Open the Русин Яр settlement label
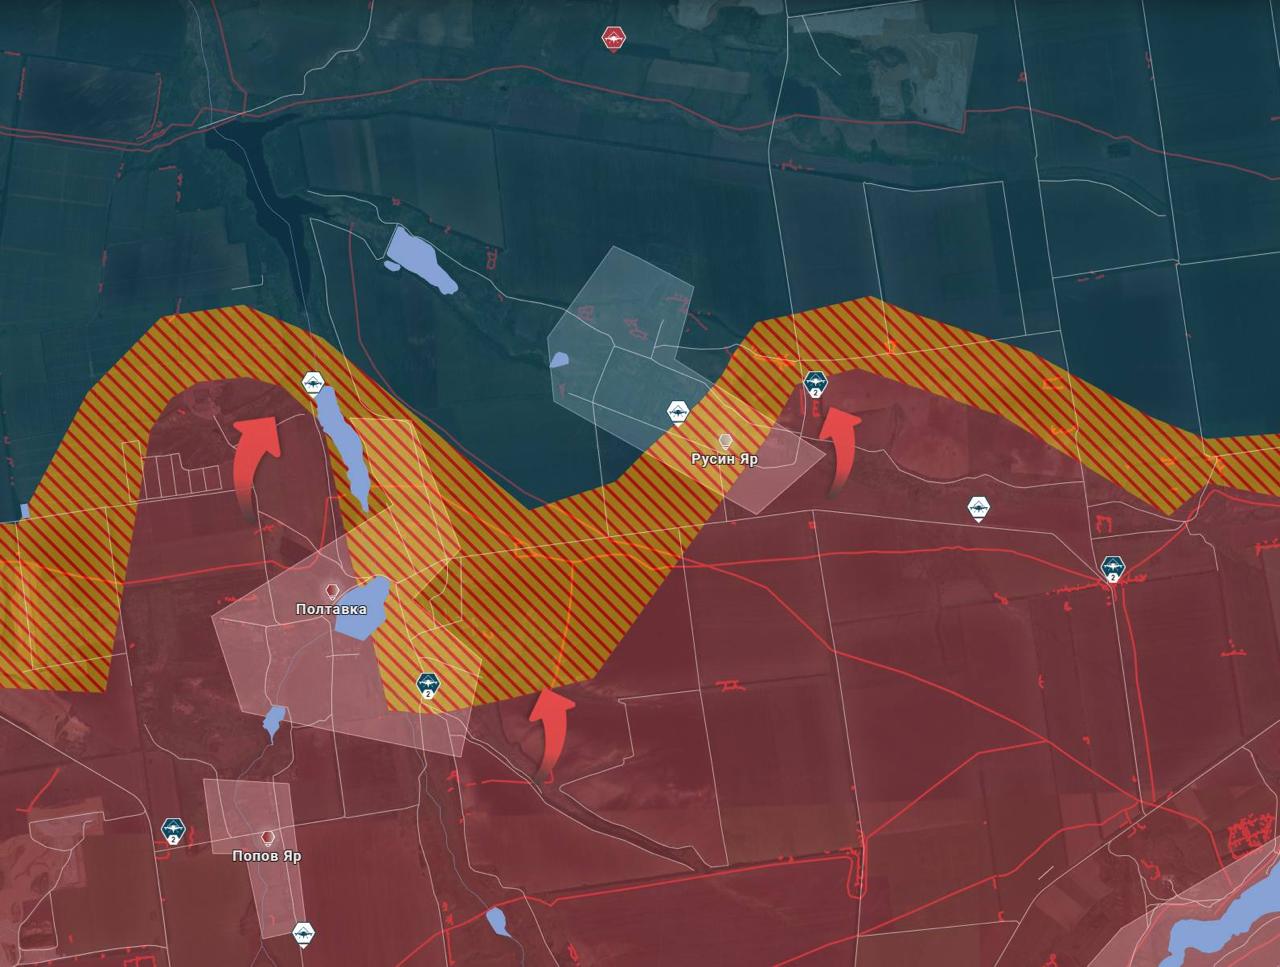This screenshot has height=967, width=1280. (x=724, y=459)
